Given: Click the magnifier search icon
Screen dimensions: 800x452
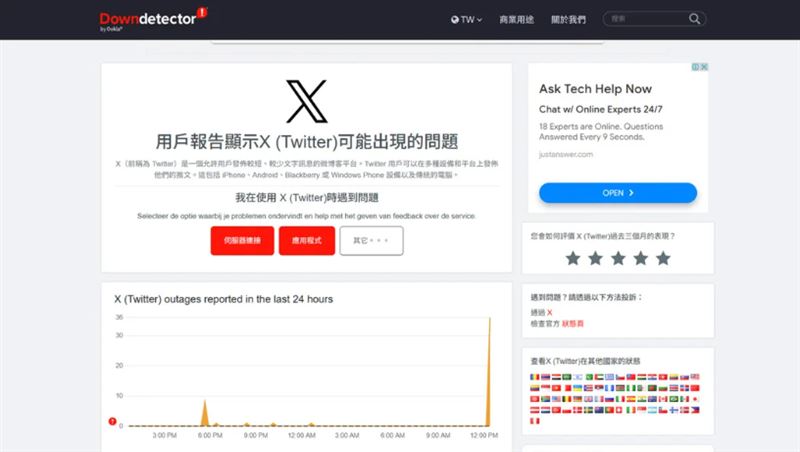Looking at the screenshot, I should pos(694,19).
